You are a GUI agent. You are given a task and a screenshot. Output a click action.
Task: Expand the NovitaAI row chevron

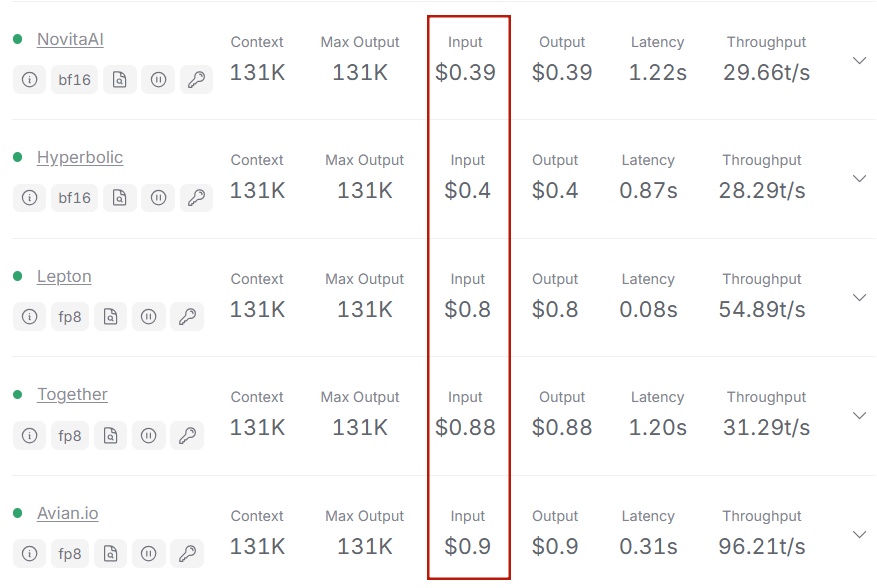point(859,60)
